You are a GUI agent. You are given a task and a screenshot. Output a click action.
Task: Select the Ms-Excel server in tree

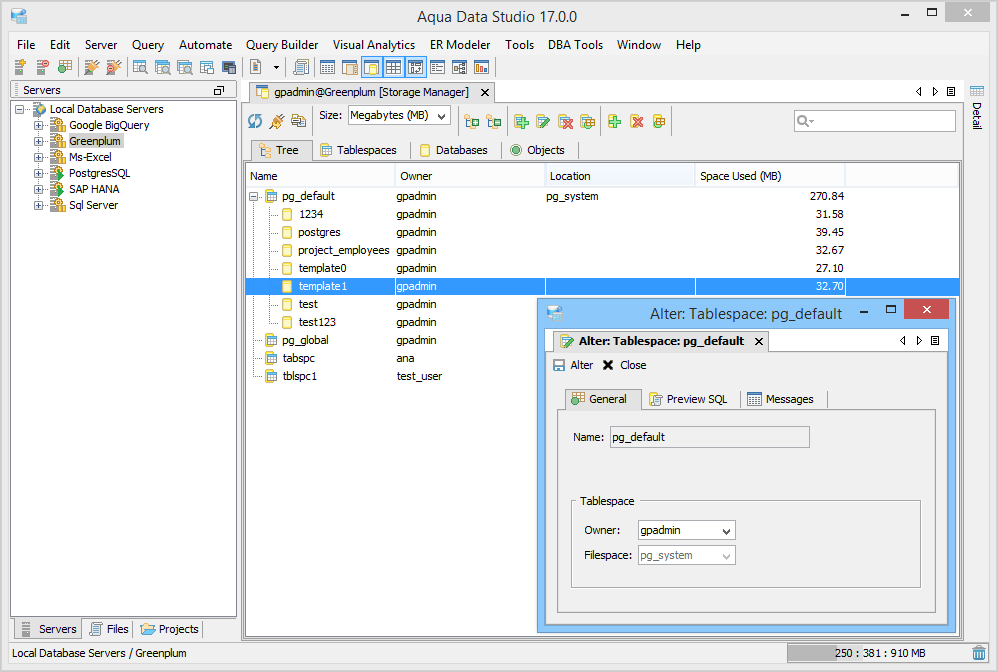90,157
